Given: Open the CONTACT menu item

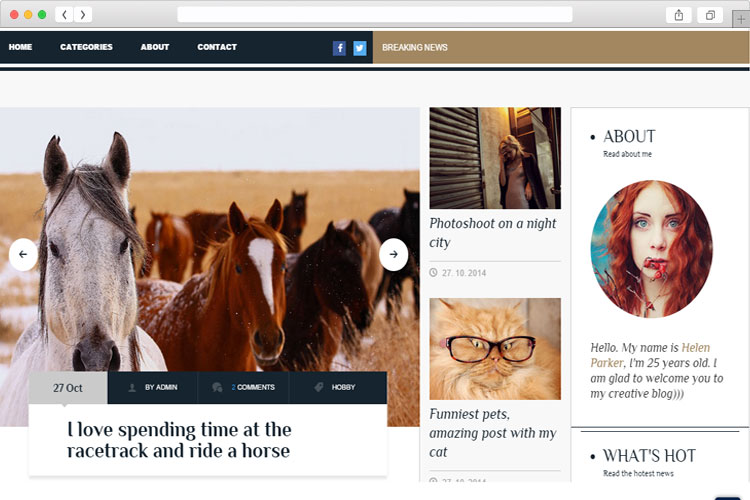Looking at the screenshot, I should coord(217,47).
